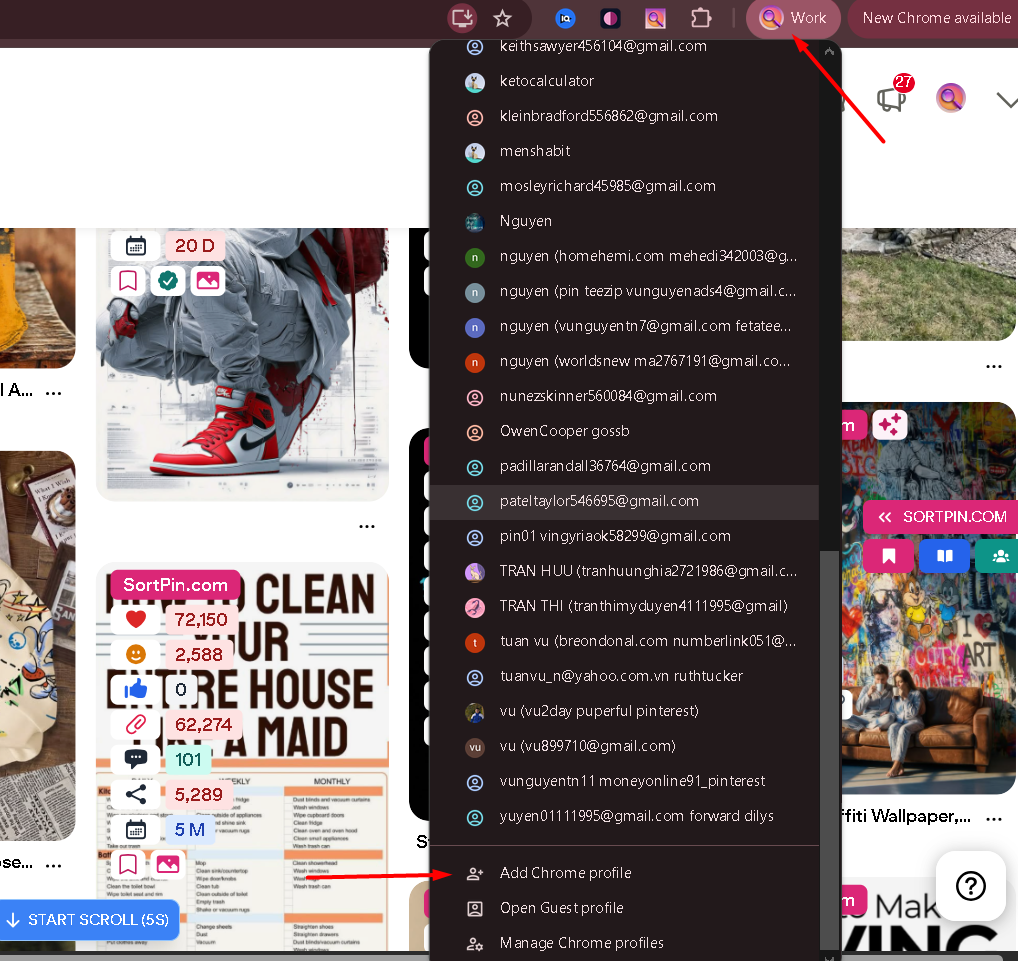Click thumbs up icon beside 0
Screen dimensions: 1018x961
136,690
